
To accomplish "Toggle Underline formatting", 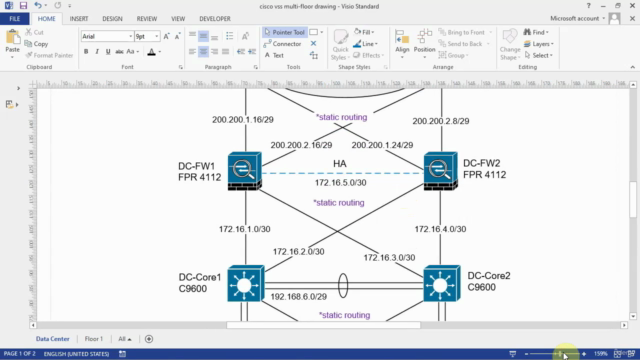I will [108, 51].
